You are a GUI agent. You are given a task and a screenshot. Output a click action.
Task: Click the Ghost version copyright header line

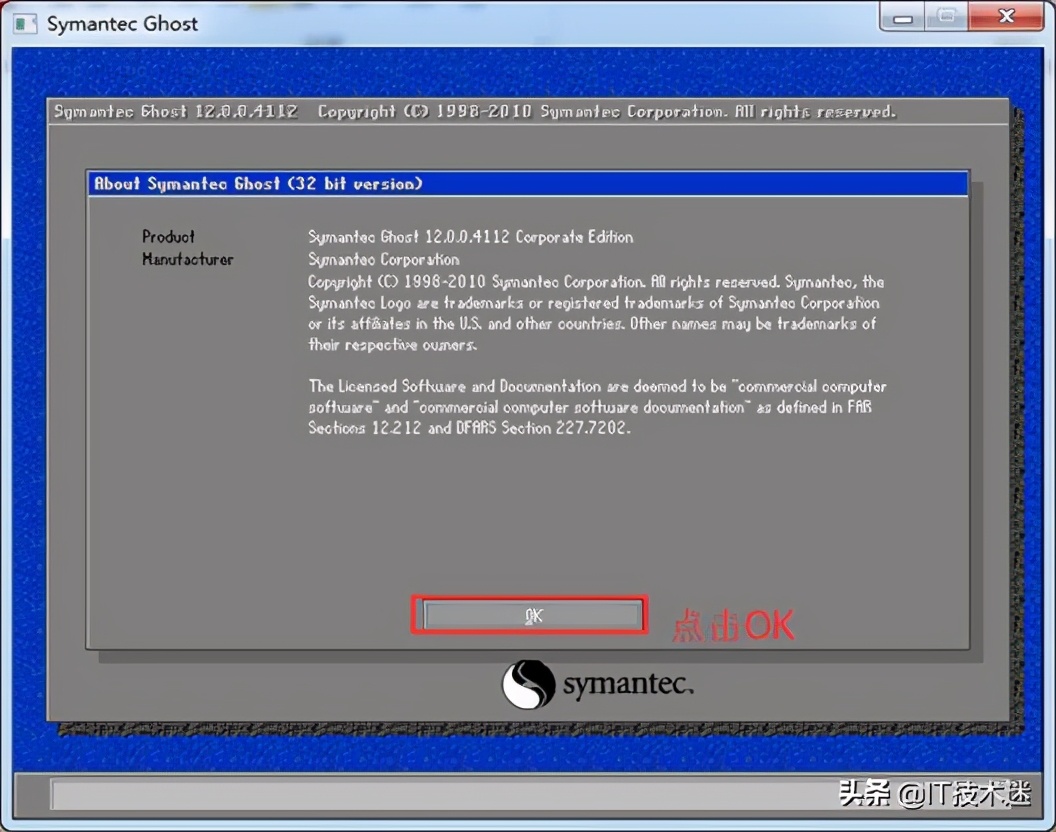(x=475, y=112)
